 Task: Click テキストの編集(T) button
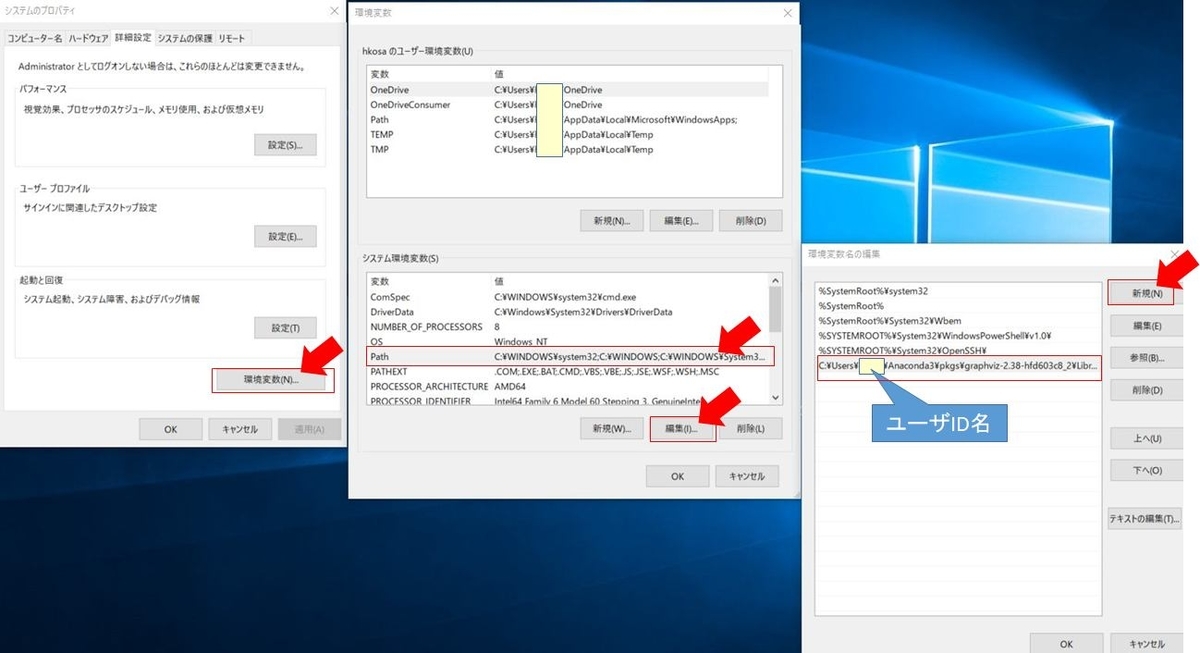click(x=1144, y=518)
